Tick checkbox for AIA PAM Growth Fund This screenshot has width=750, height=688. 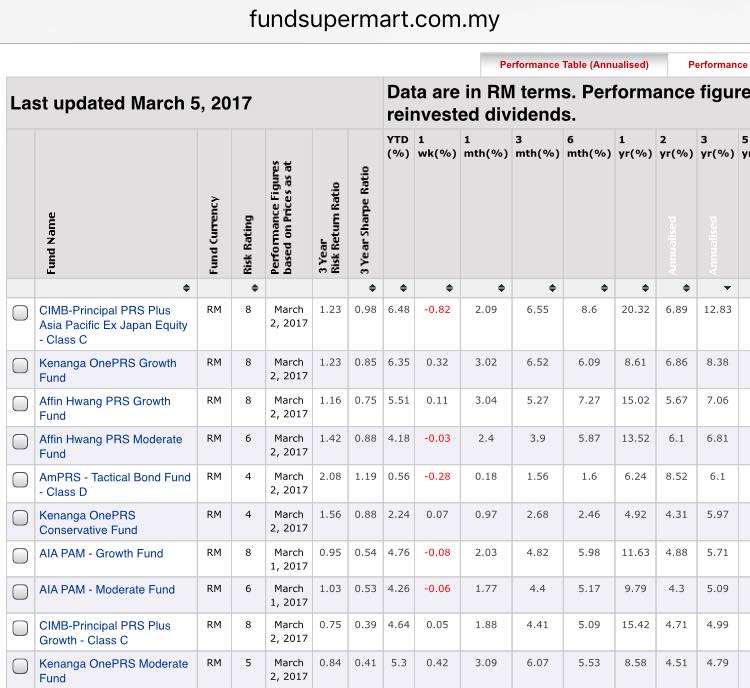pyautogui.click(x=20, y=555)
